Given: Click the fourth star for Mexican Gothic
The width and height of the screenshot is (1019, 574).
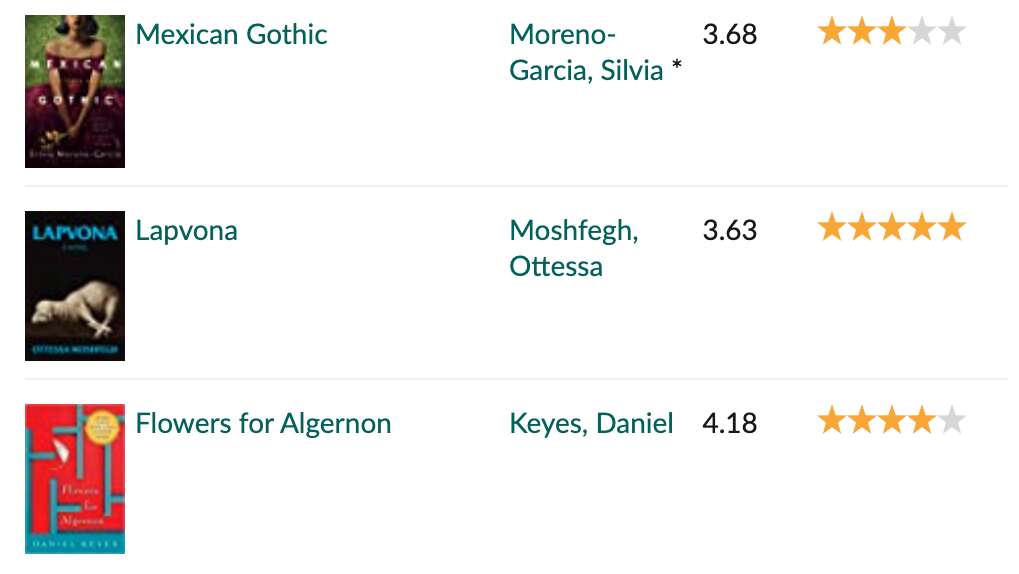Looking at the screenshot, I should coord(922,32).
